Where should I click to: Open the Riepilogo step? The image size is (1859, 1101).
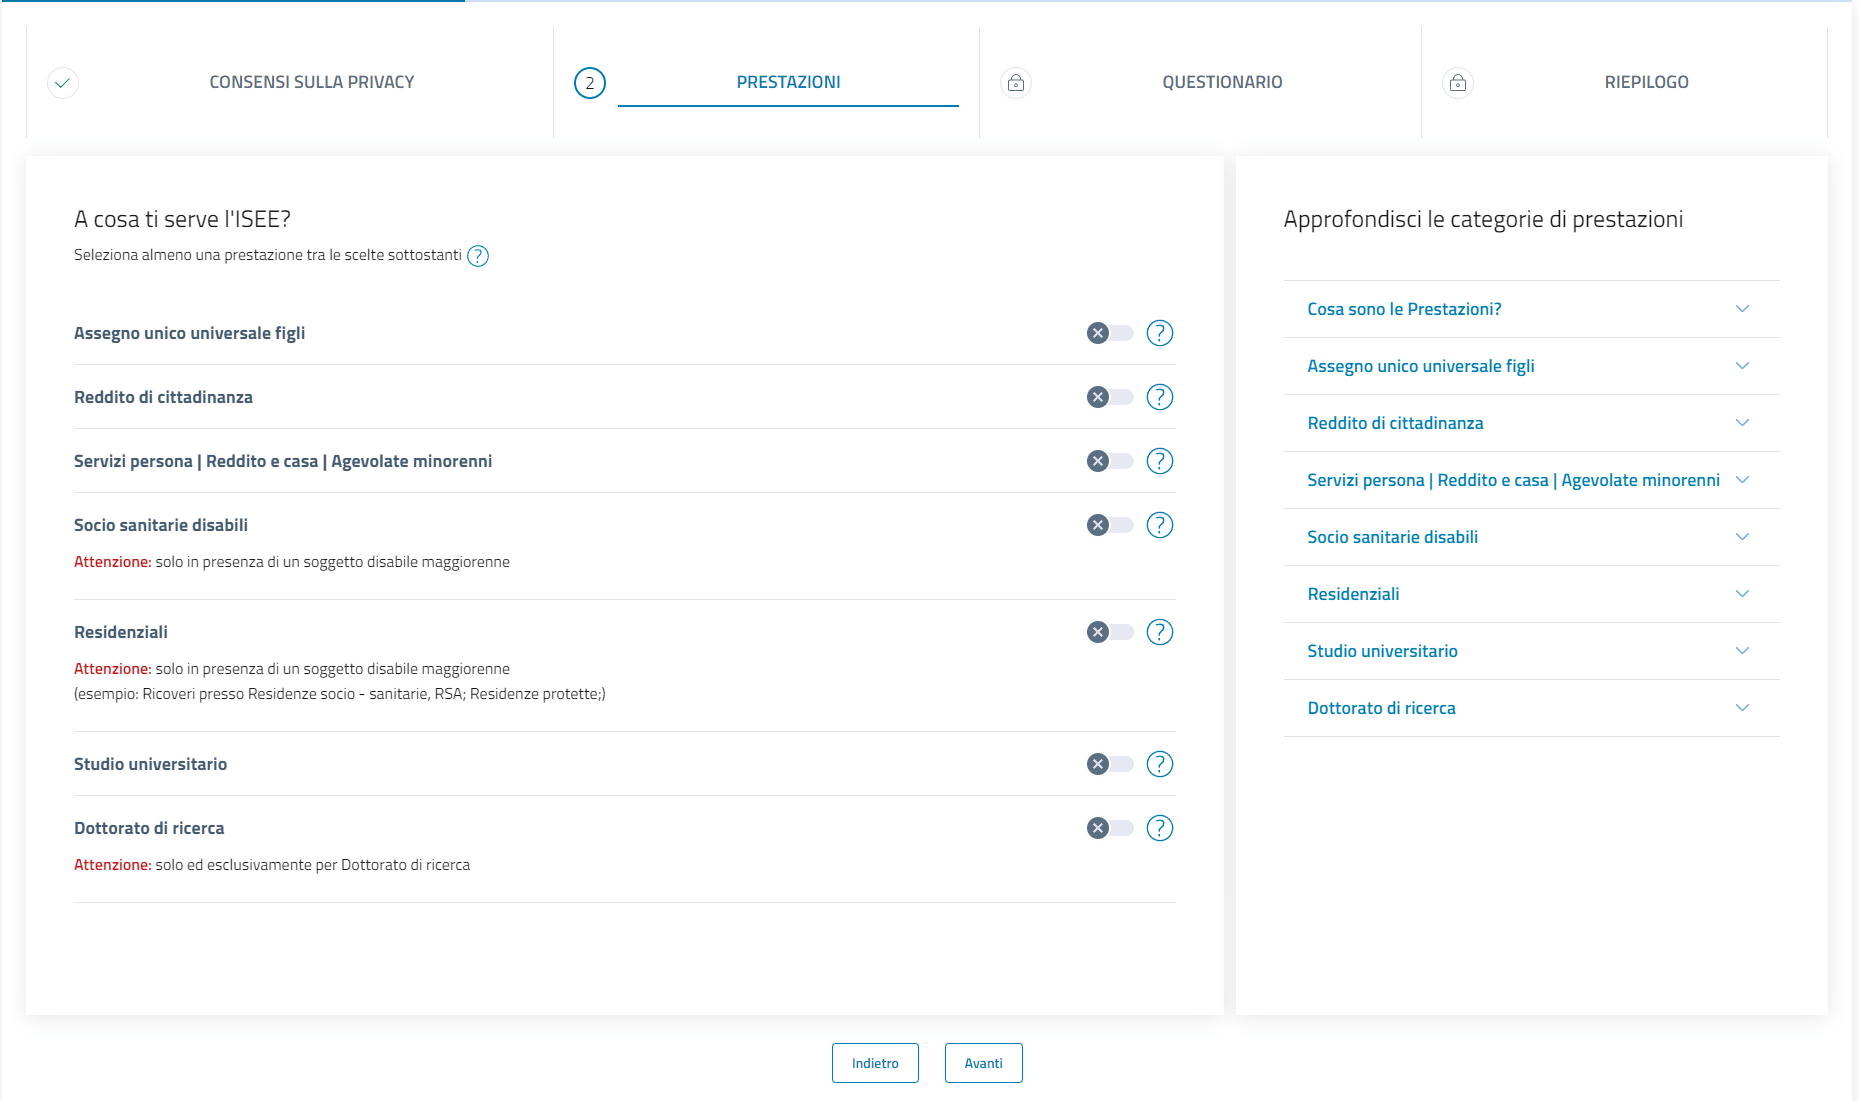tap(1646, 82)
